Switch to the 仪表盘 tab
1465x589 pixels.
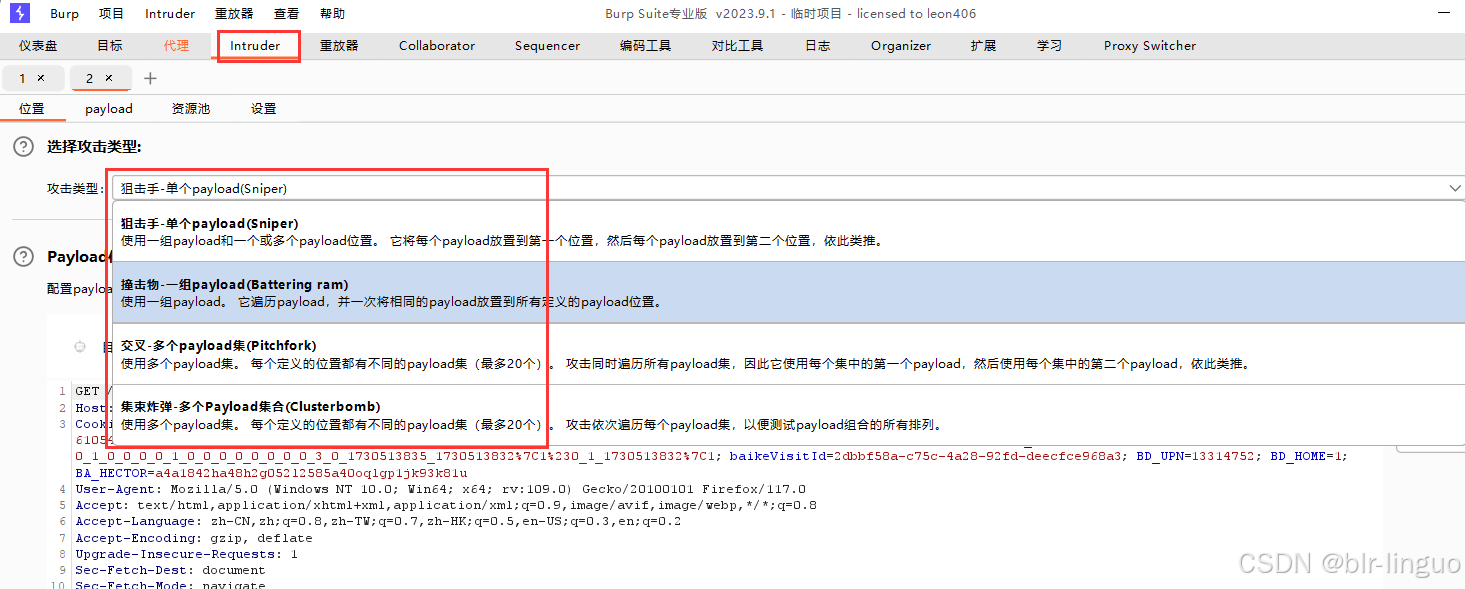(38, 46)
